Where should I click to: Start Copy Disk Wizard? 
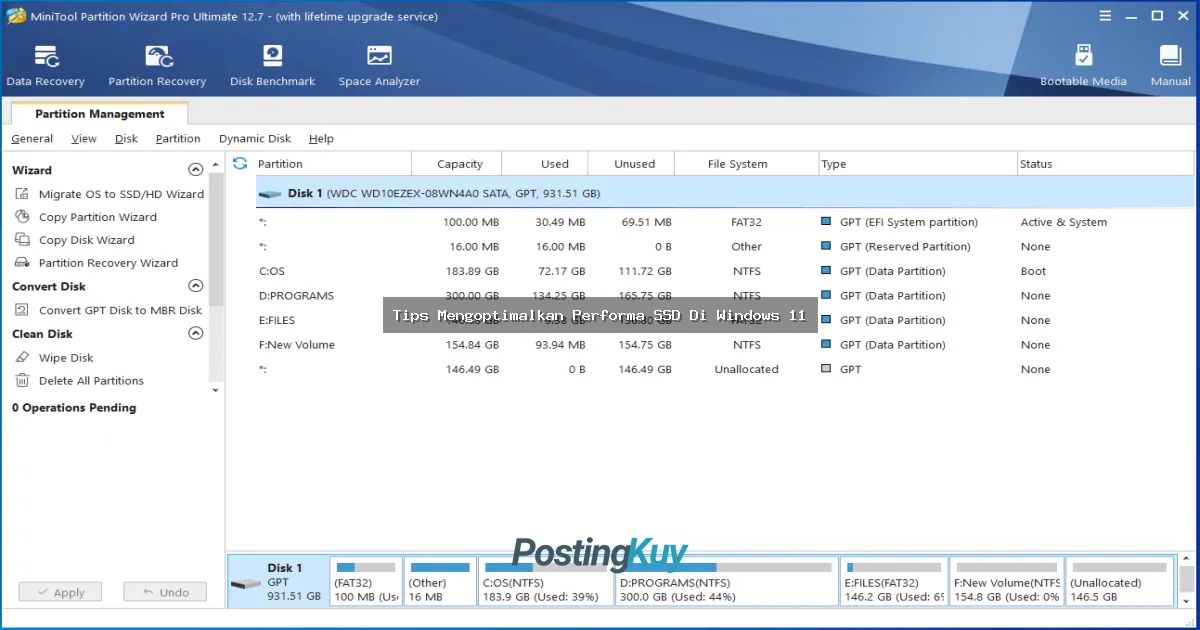75,240
